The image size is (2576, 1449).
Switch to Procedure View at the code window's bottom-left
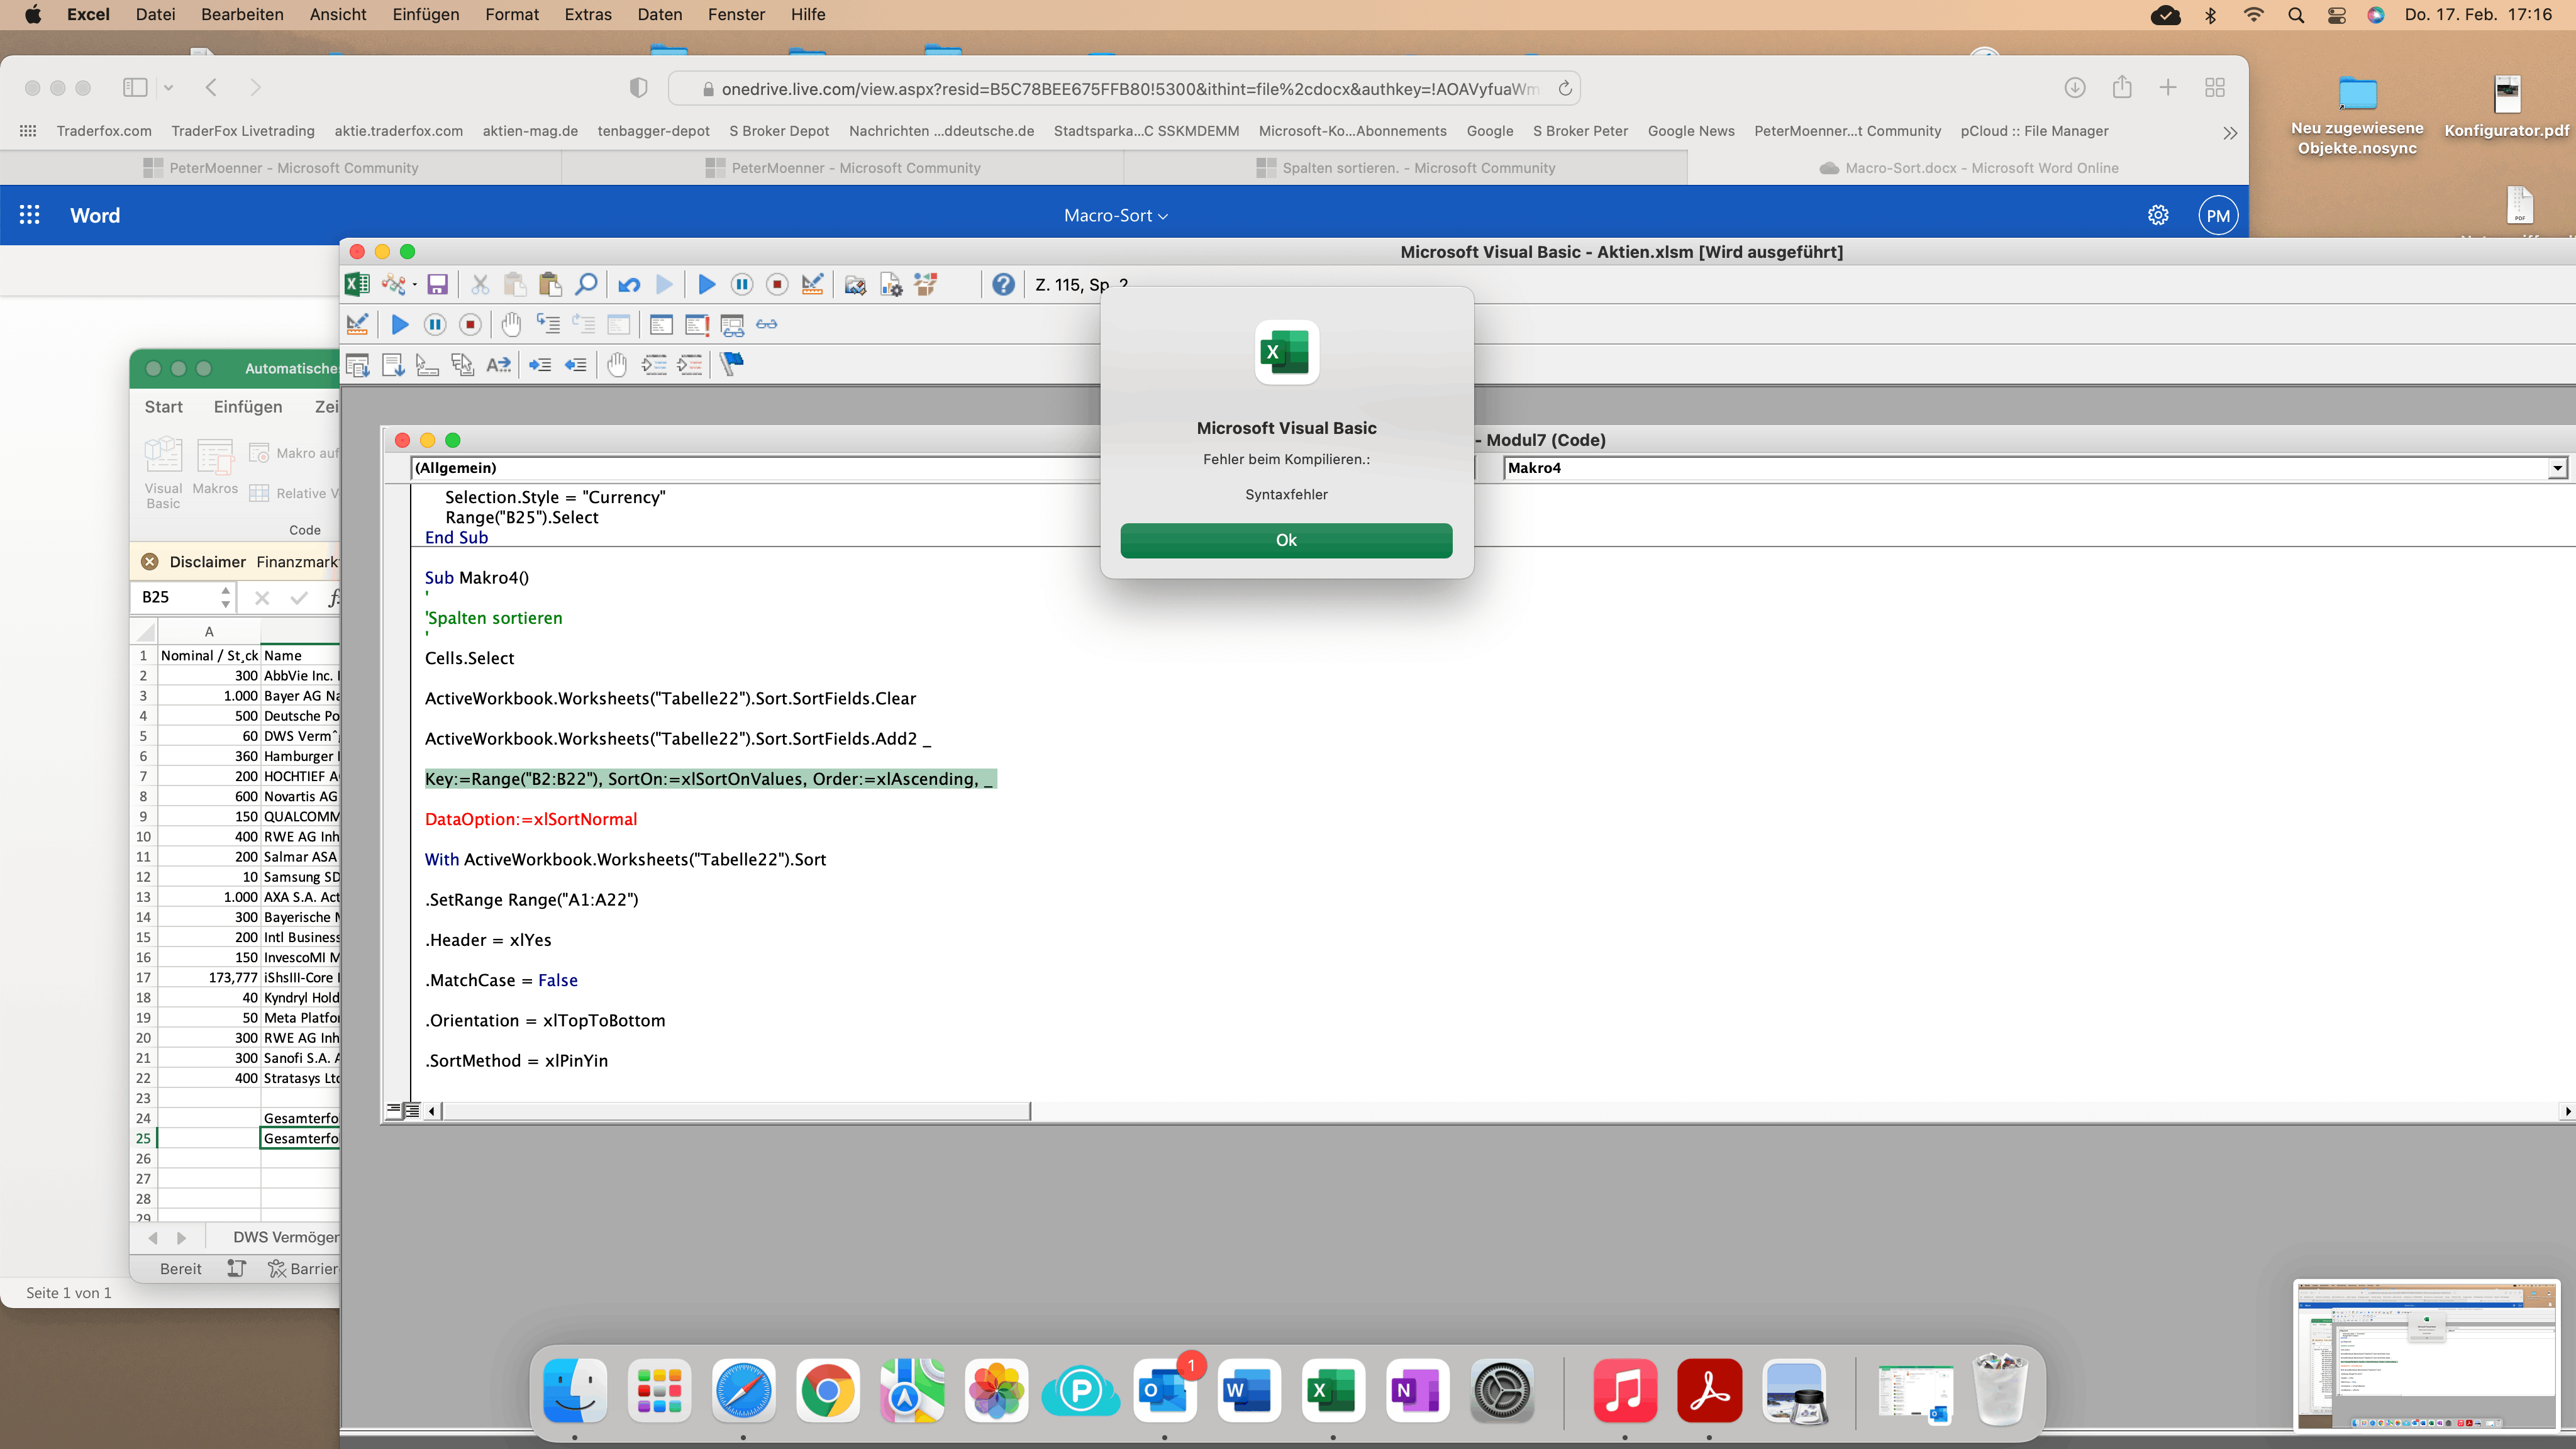pos(394,1110)
